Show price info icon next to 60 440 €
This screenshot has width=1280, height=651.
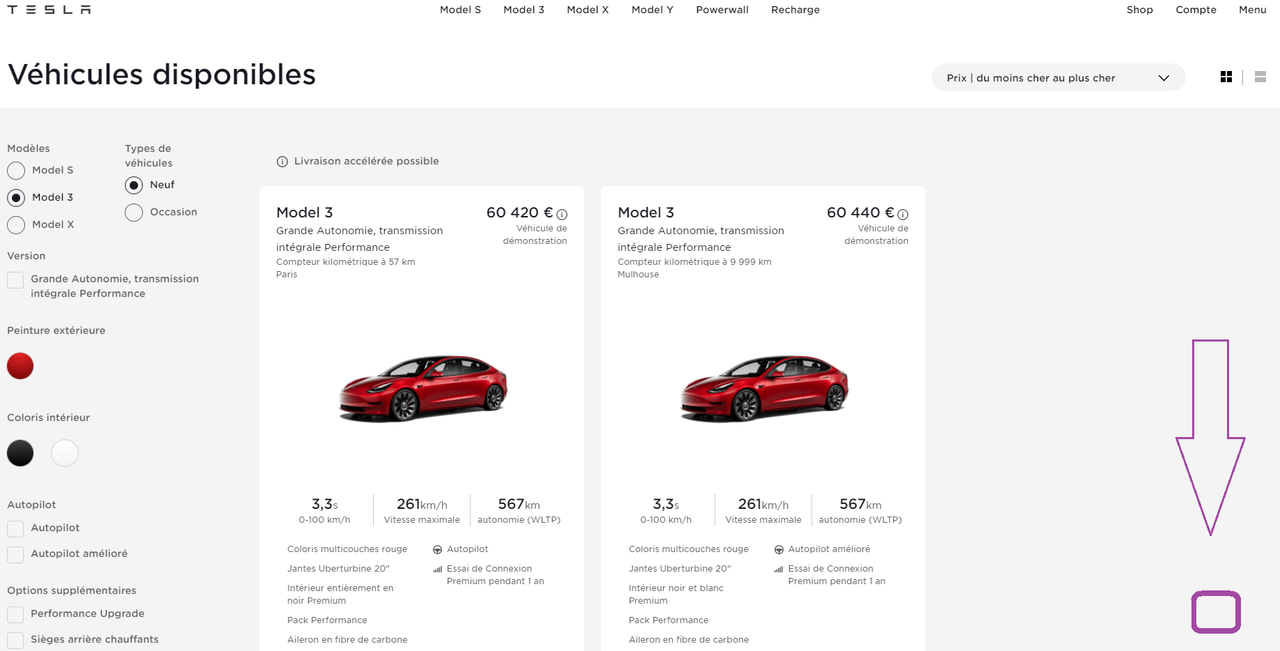[x=903, y=214]
